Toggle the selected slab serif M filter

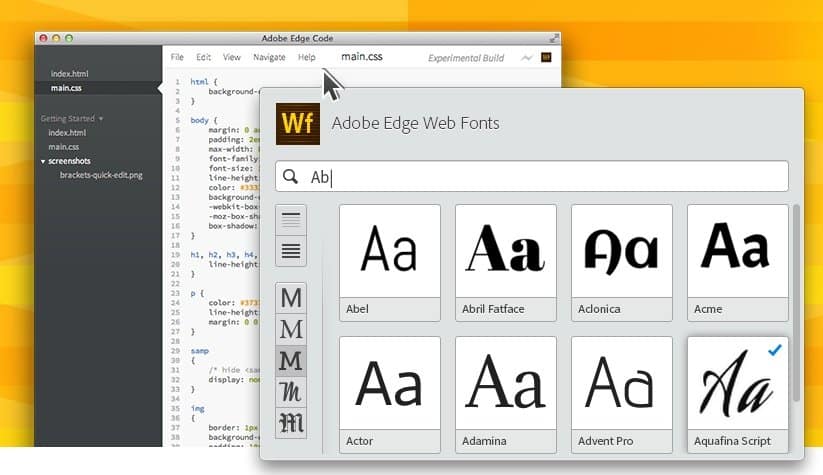coord(291,361)
